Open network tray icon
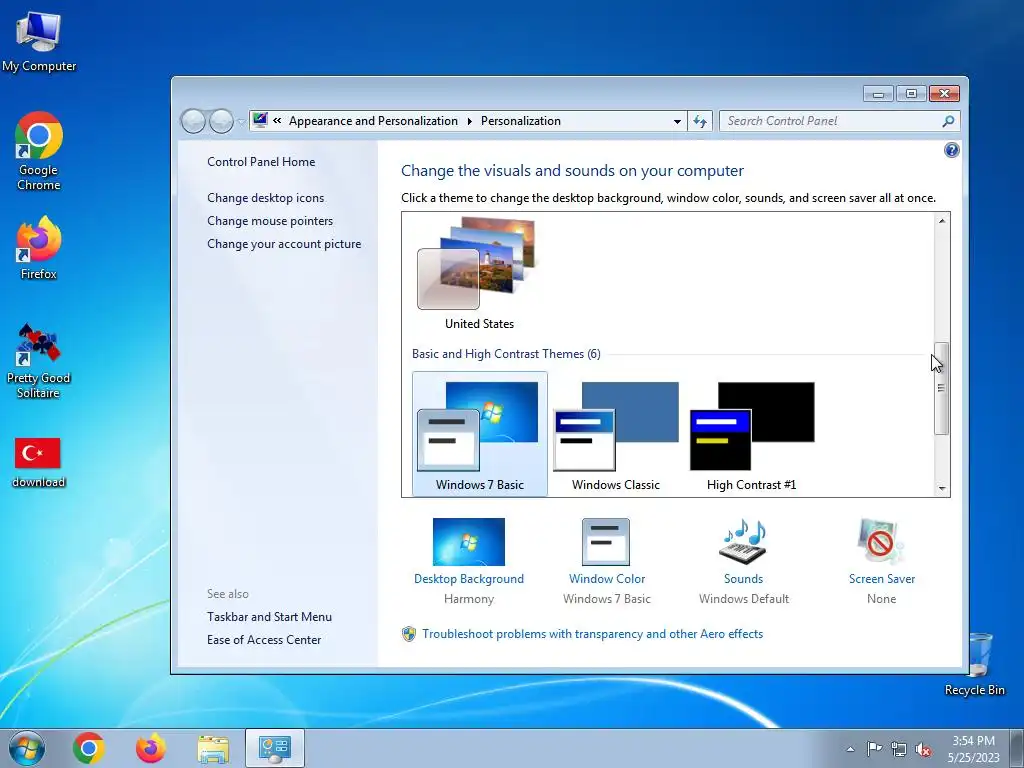The height and width of the screenshot is (768, 1024). (899, 749)
